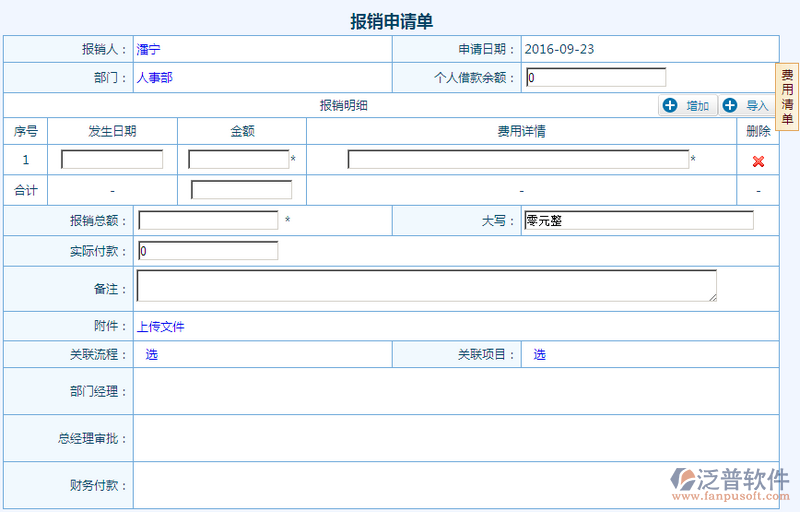Screen dimensions: 800x512
Task: Select a linked project via 关联项目 选
Action: click(x=539, y=354)
